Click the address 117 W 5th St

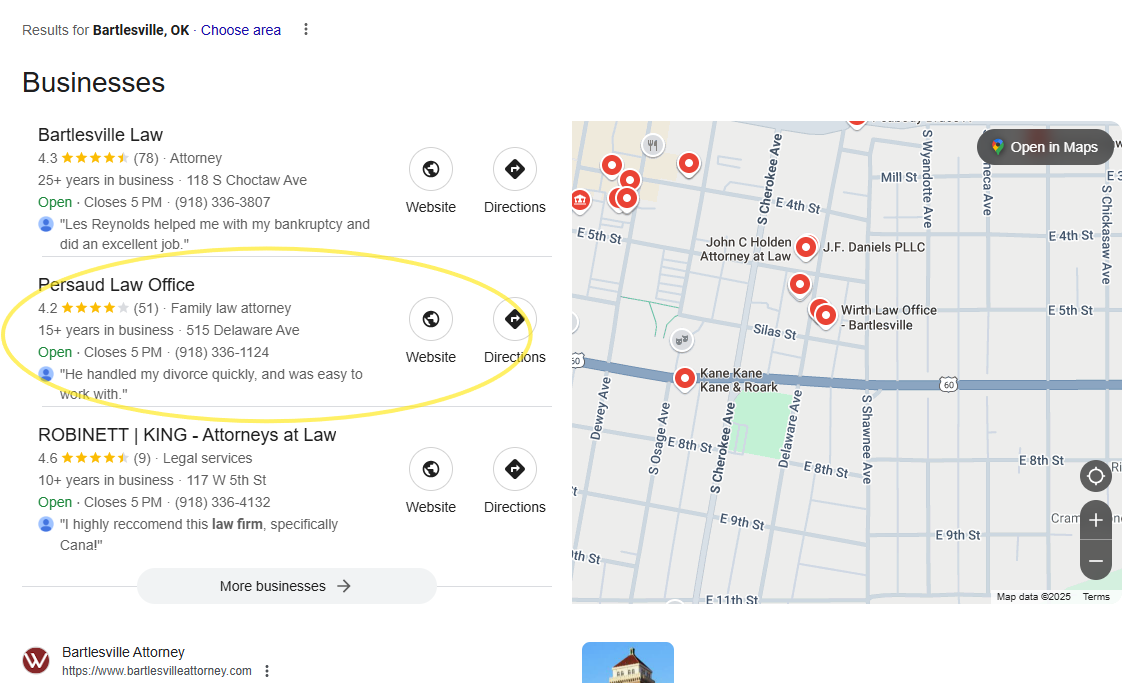coord(226,480)
